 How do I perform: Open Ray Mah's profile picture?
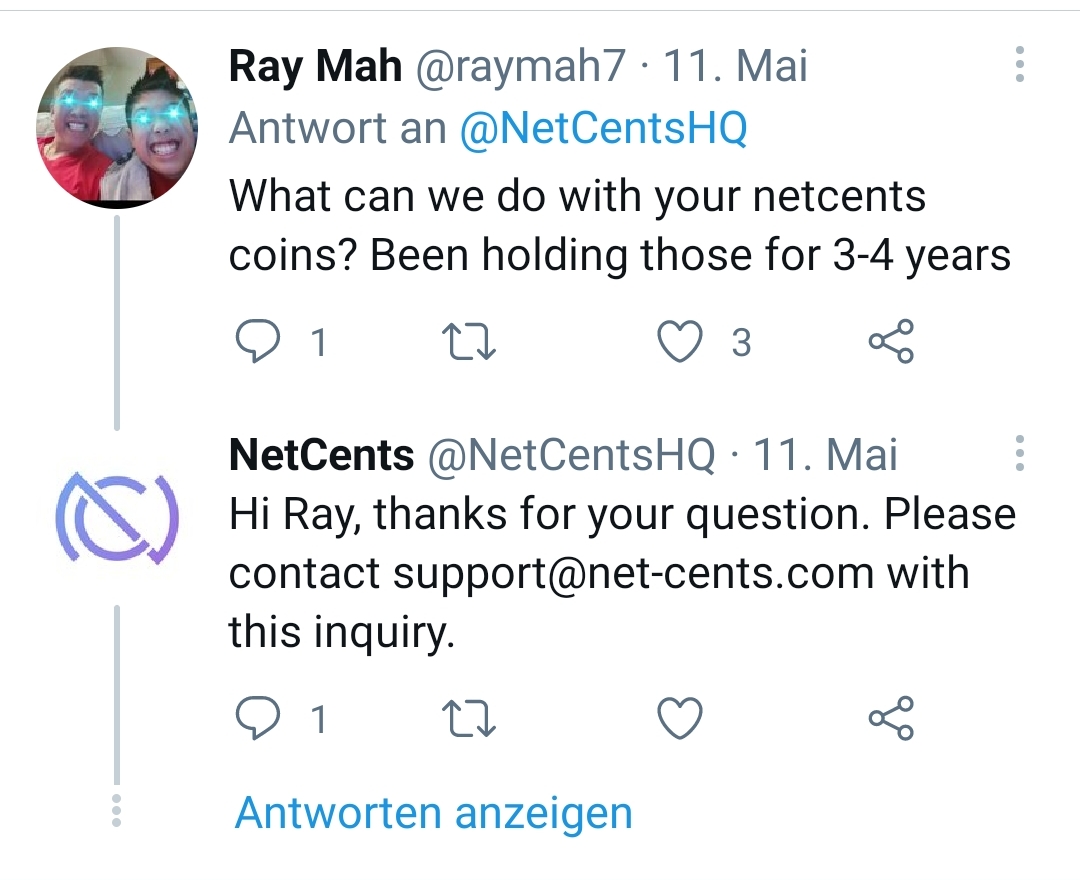[x=117, y=127]
